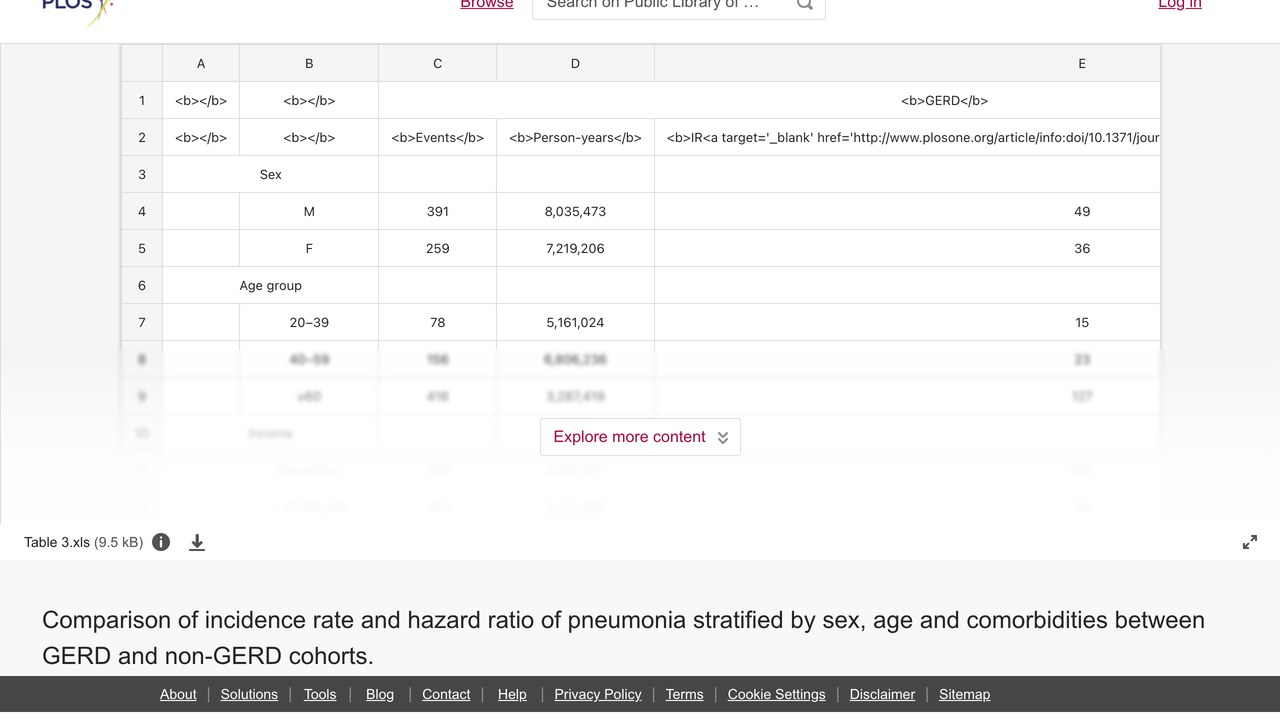Download the Table 3.xls file
This screenshot has height=720, width=1280.
[197, 542]
